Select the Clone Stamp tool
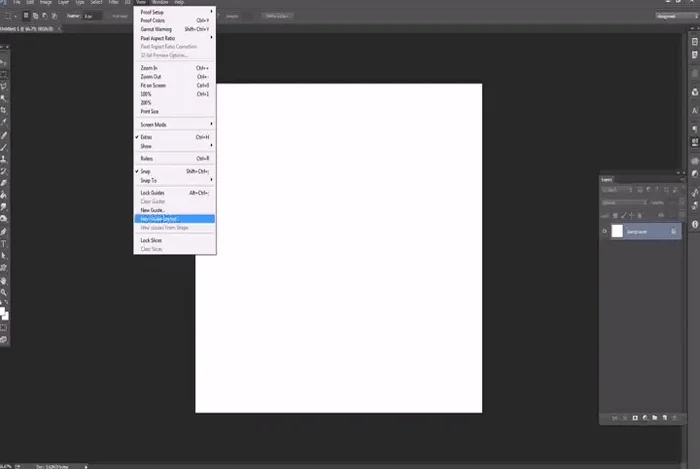Viewport: 700px width, 469px height. point(4,159)
